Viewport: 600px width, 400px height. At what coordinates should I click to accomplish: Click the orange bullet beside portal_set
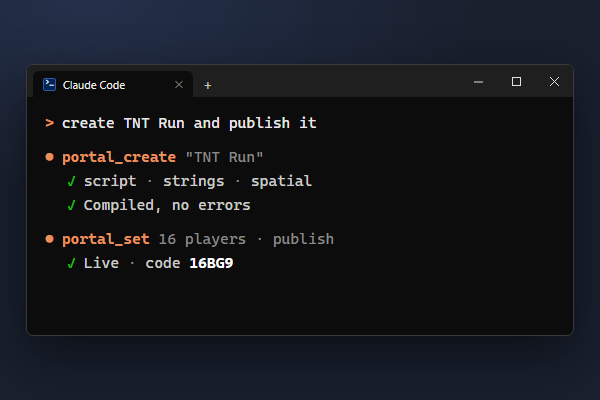point(49,239)
